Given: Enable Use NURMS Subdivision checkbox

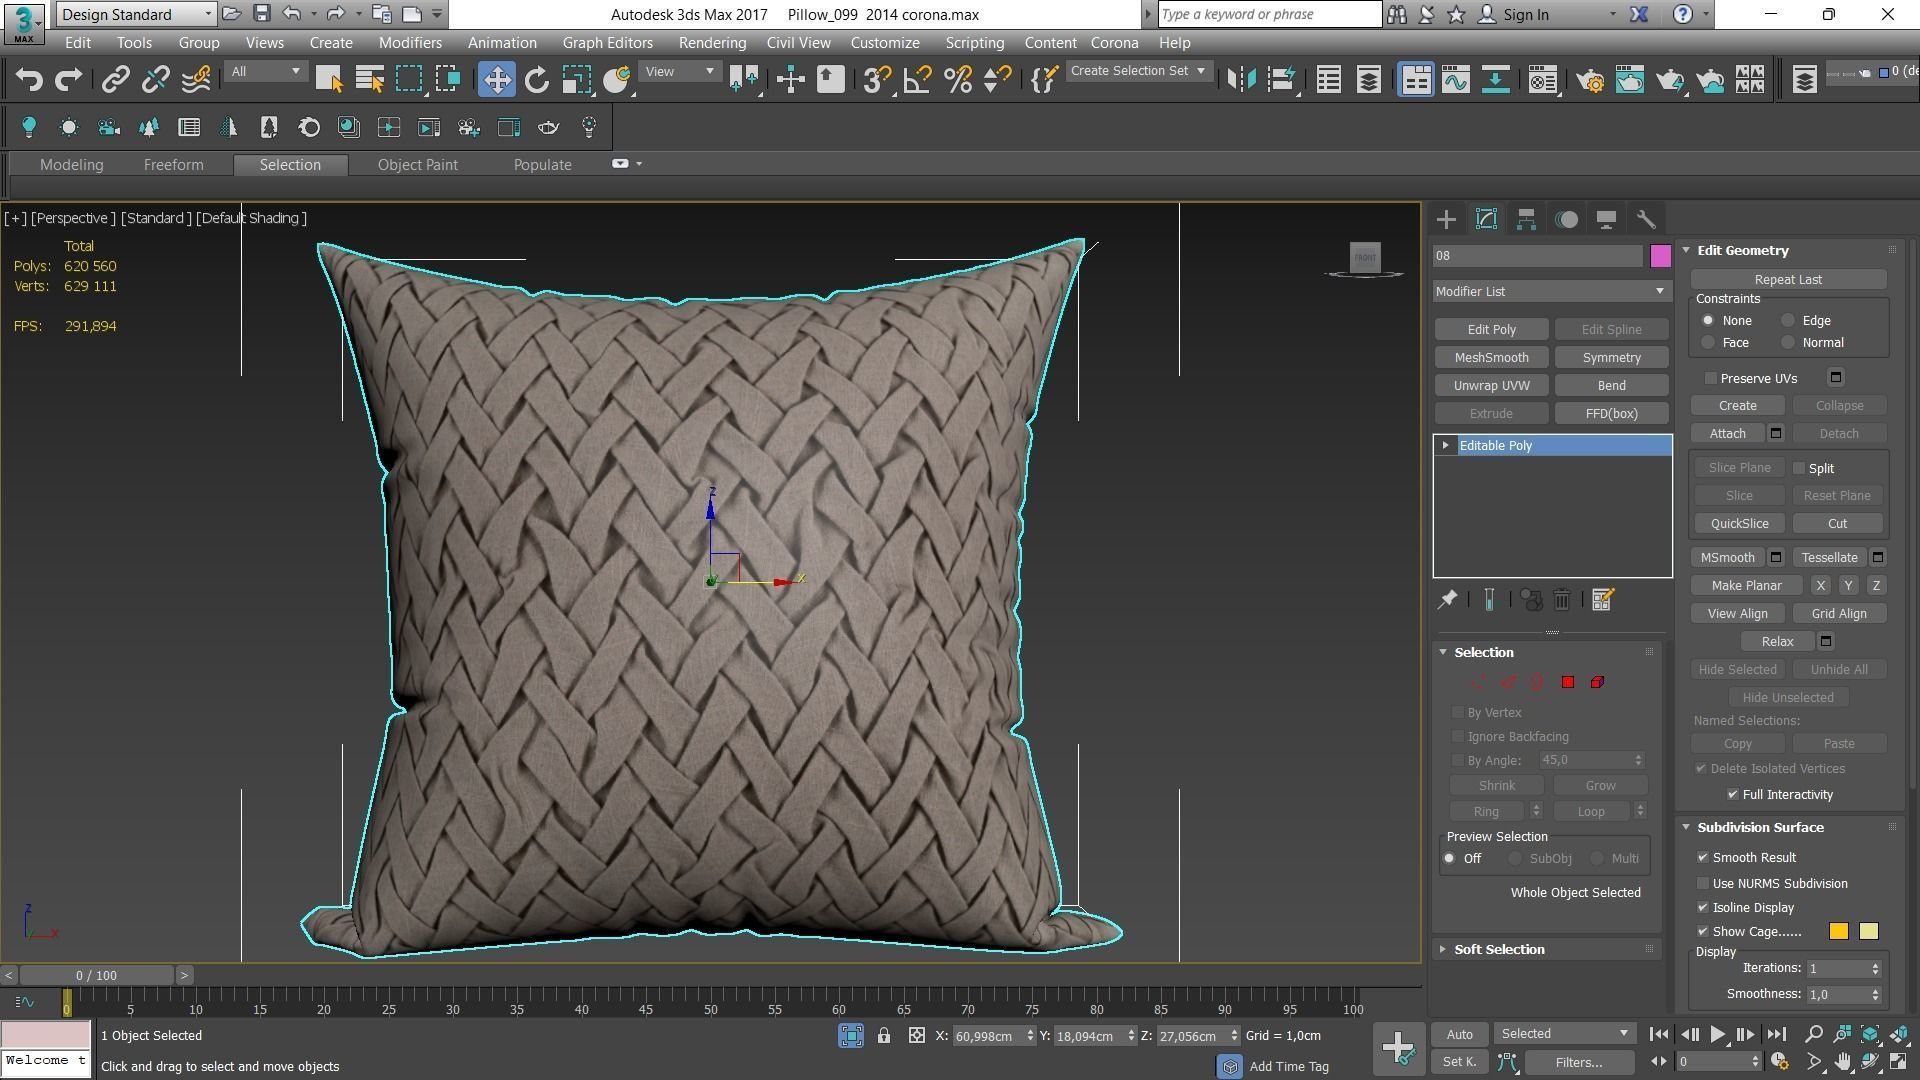Looking at the screenshot, I should coord(1703,883).
